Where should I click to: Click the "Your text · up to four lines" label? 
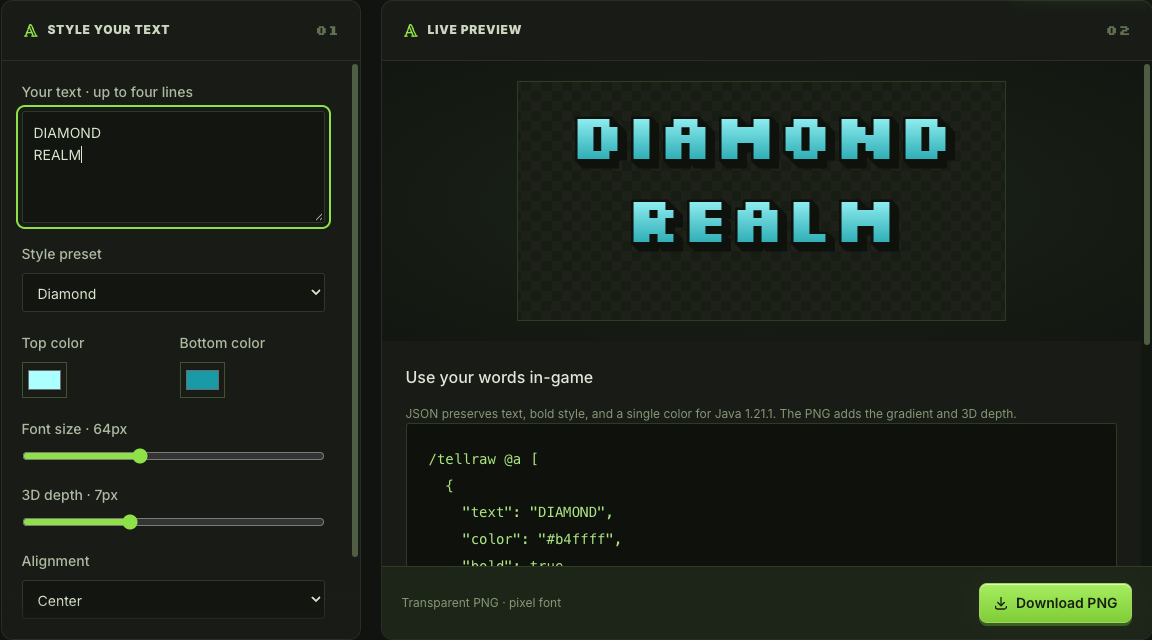pos(107,92)
